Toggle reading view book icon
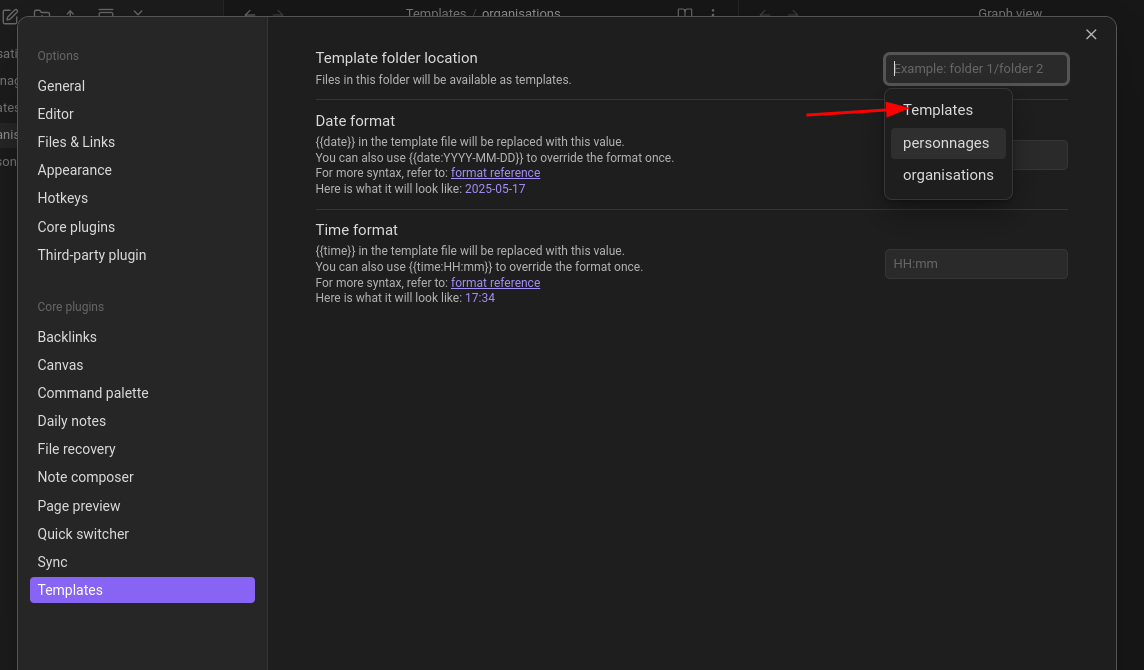Screen dimensions: 1144x670 click(x=684, y=14)
